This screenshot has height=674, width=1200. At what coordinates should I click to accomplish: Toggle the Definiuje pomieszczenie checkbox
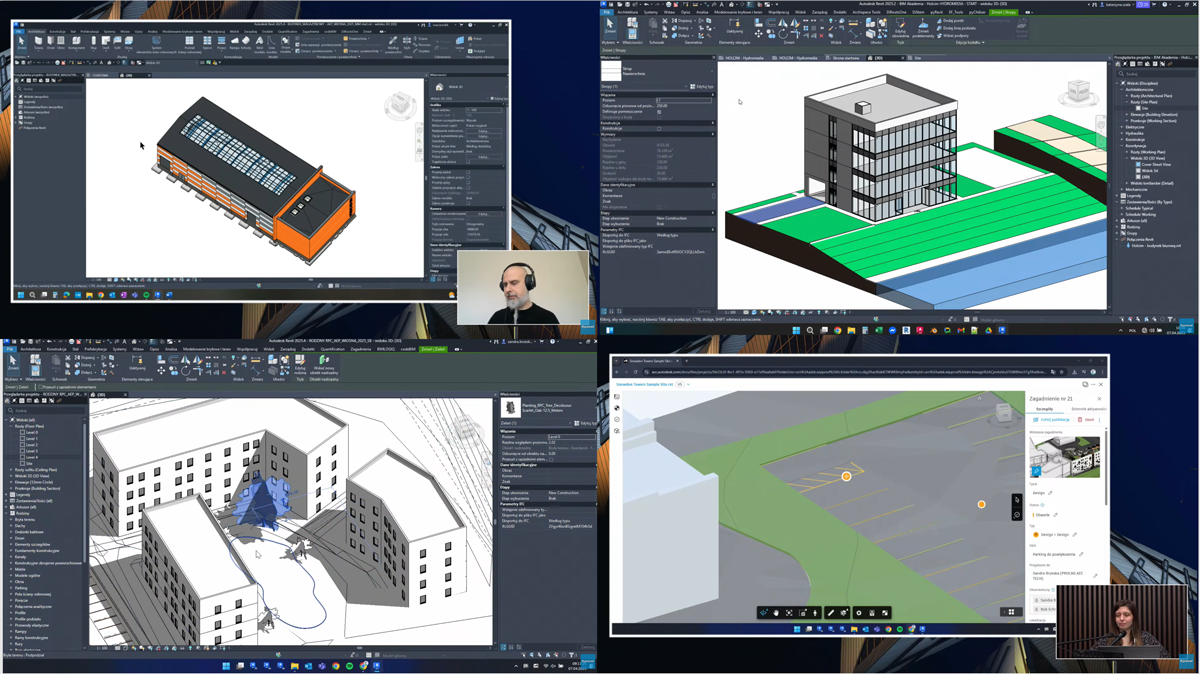[x=659, y=112]
